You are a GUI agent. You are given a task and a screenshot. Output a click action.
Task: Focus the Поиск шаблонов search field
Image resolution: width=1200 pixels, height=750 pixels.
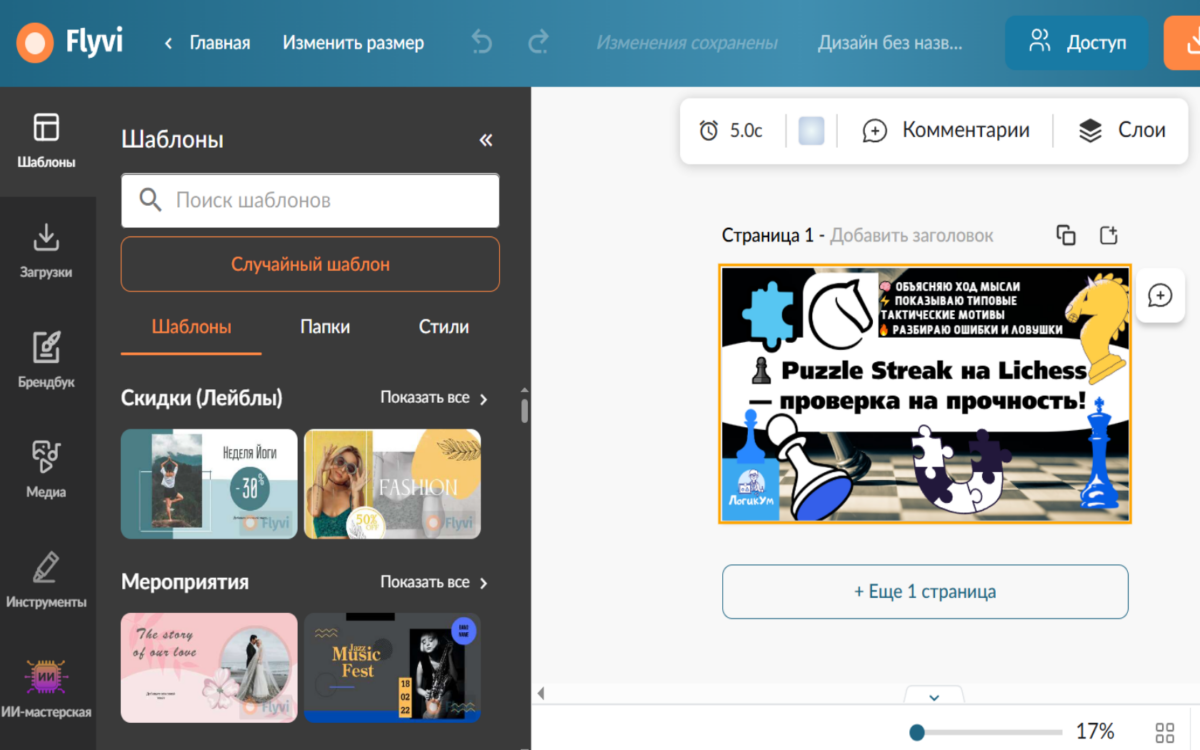click(x=310, y=200)
